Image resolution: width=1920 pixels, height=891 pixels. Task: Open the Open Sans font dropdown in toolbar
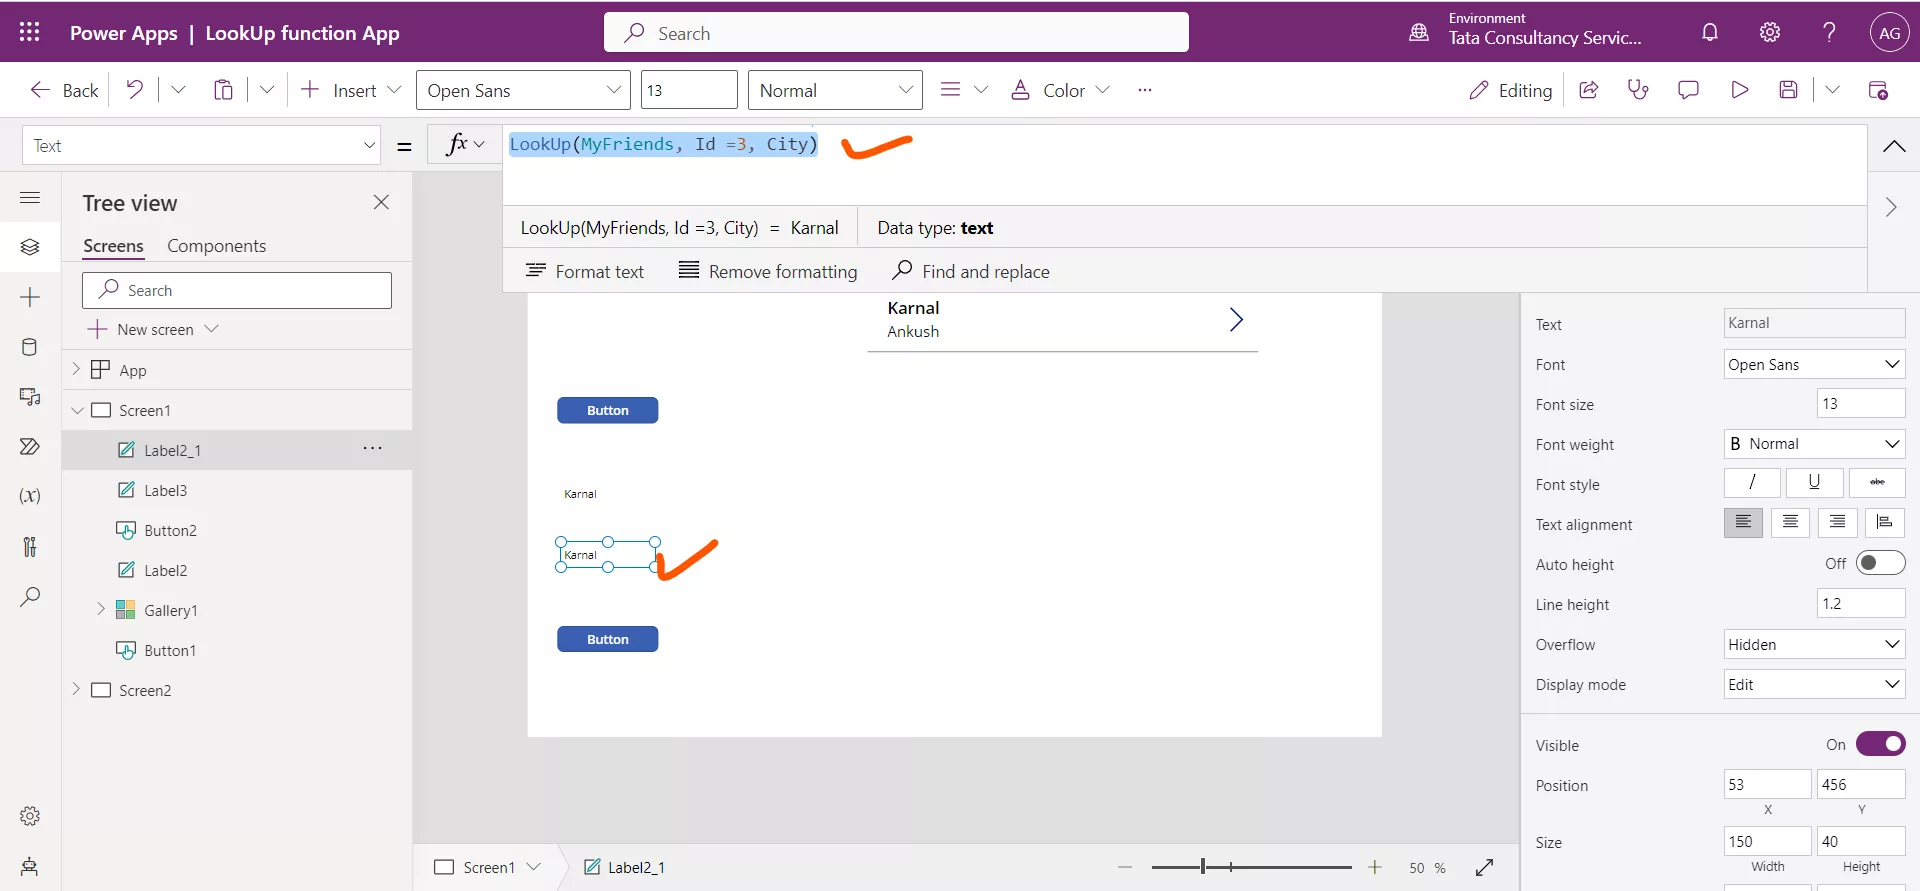523,90
